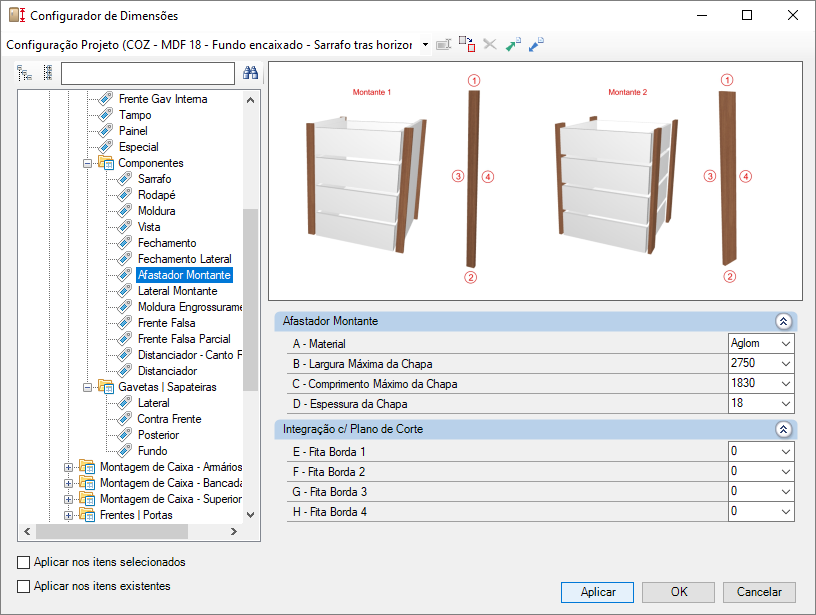Screen dimensions: 816x615
Task: Click the tag icon beside Painel
Action: pyautogui.click(x=106, y=131)
